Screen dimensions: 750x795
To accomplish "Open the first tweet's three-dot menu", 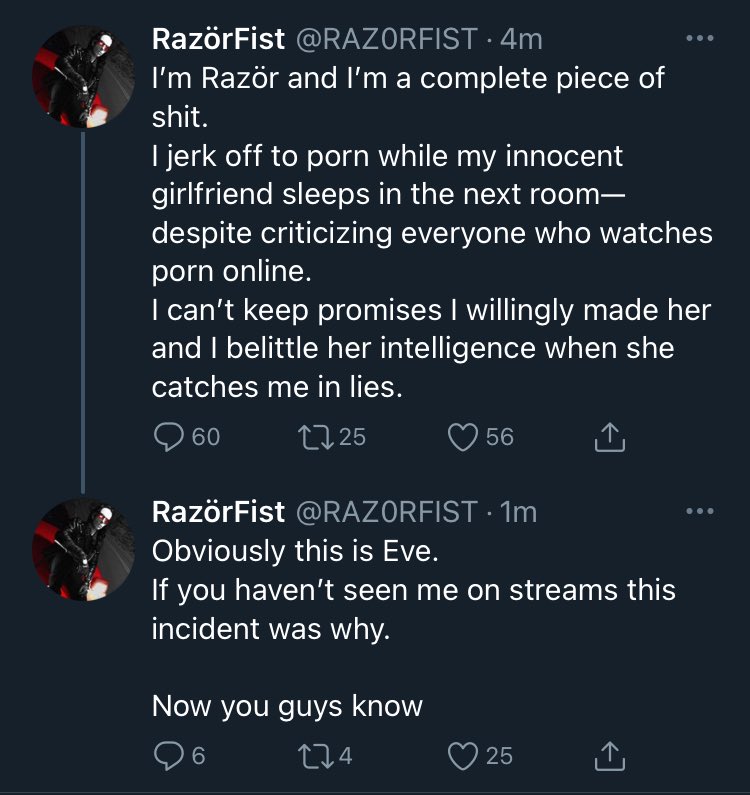I will point(699,39).
